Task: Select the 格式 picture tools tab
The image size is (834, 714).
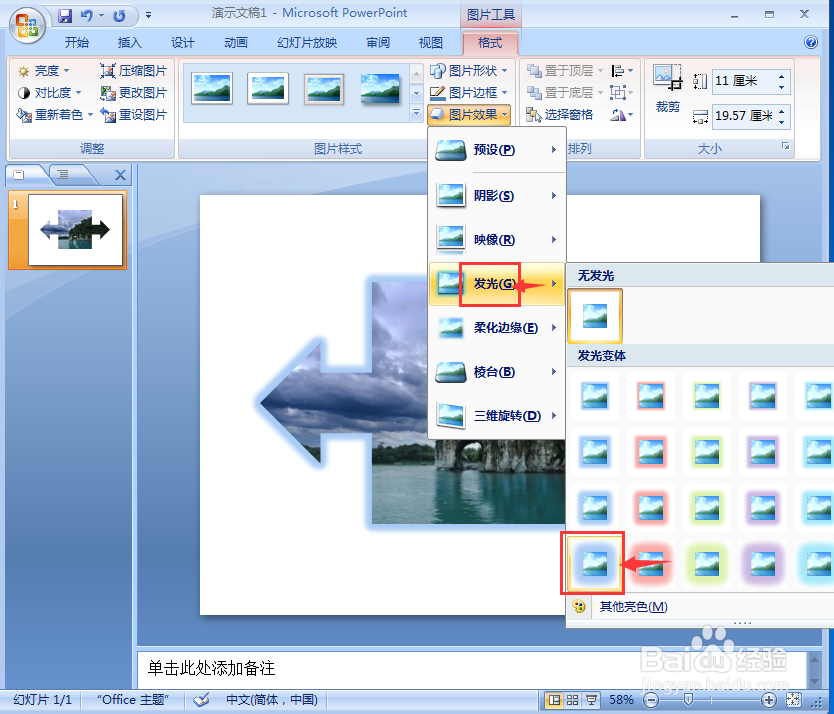Action: pos(490,43)
